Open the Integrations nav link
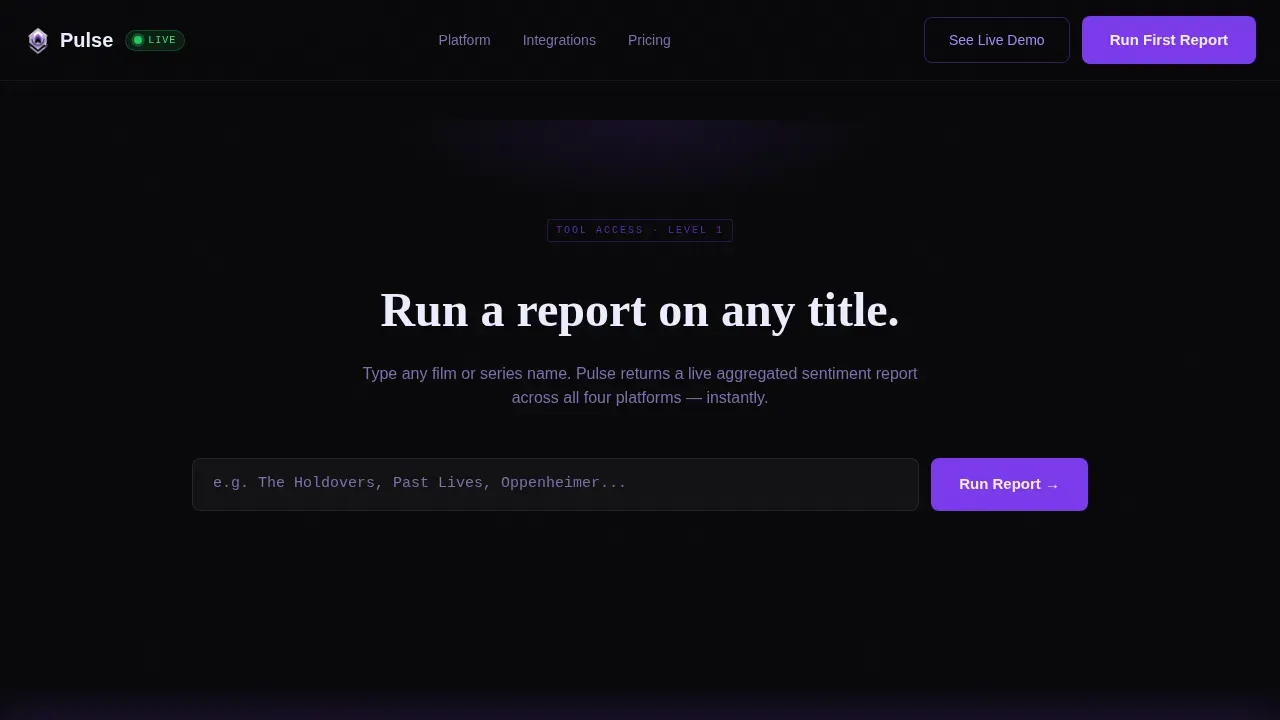1280x720 pixels. [x=559, y=40]
